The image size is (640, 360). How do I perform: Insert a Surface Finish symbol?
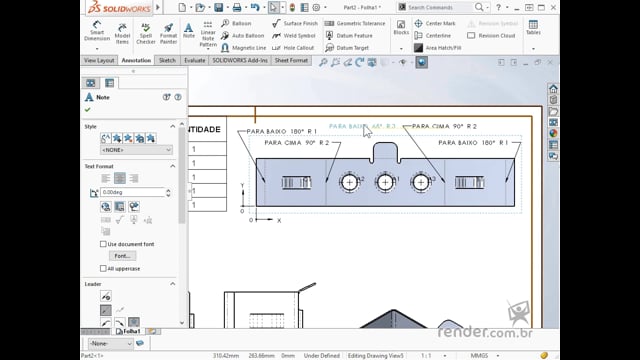pos(294,23)
